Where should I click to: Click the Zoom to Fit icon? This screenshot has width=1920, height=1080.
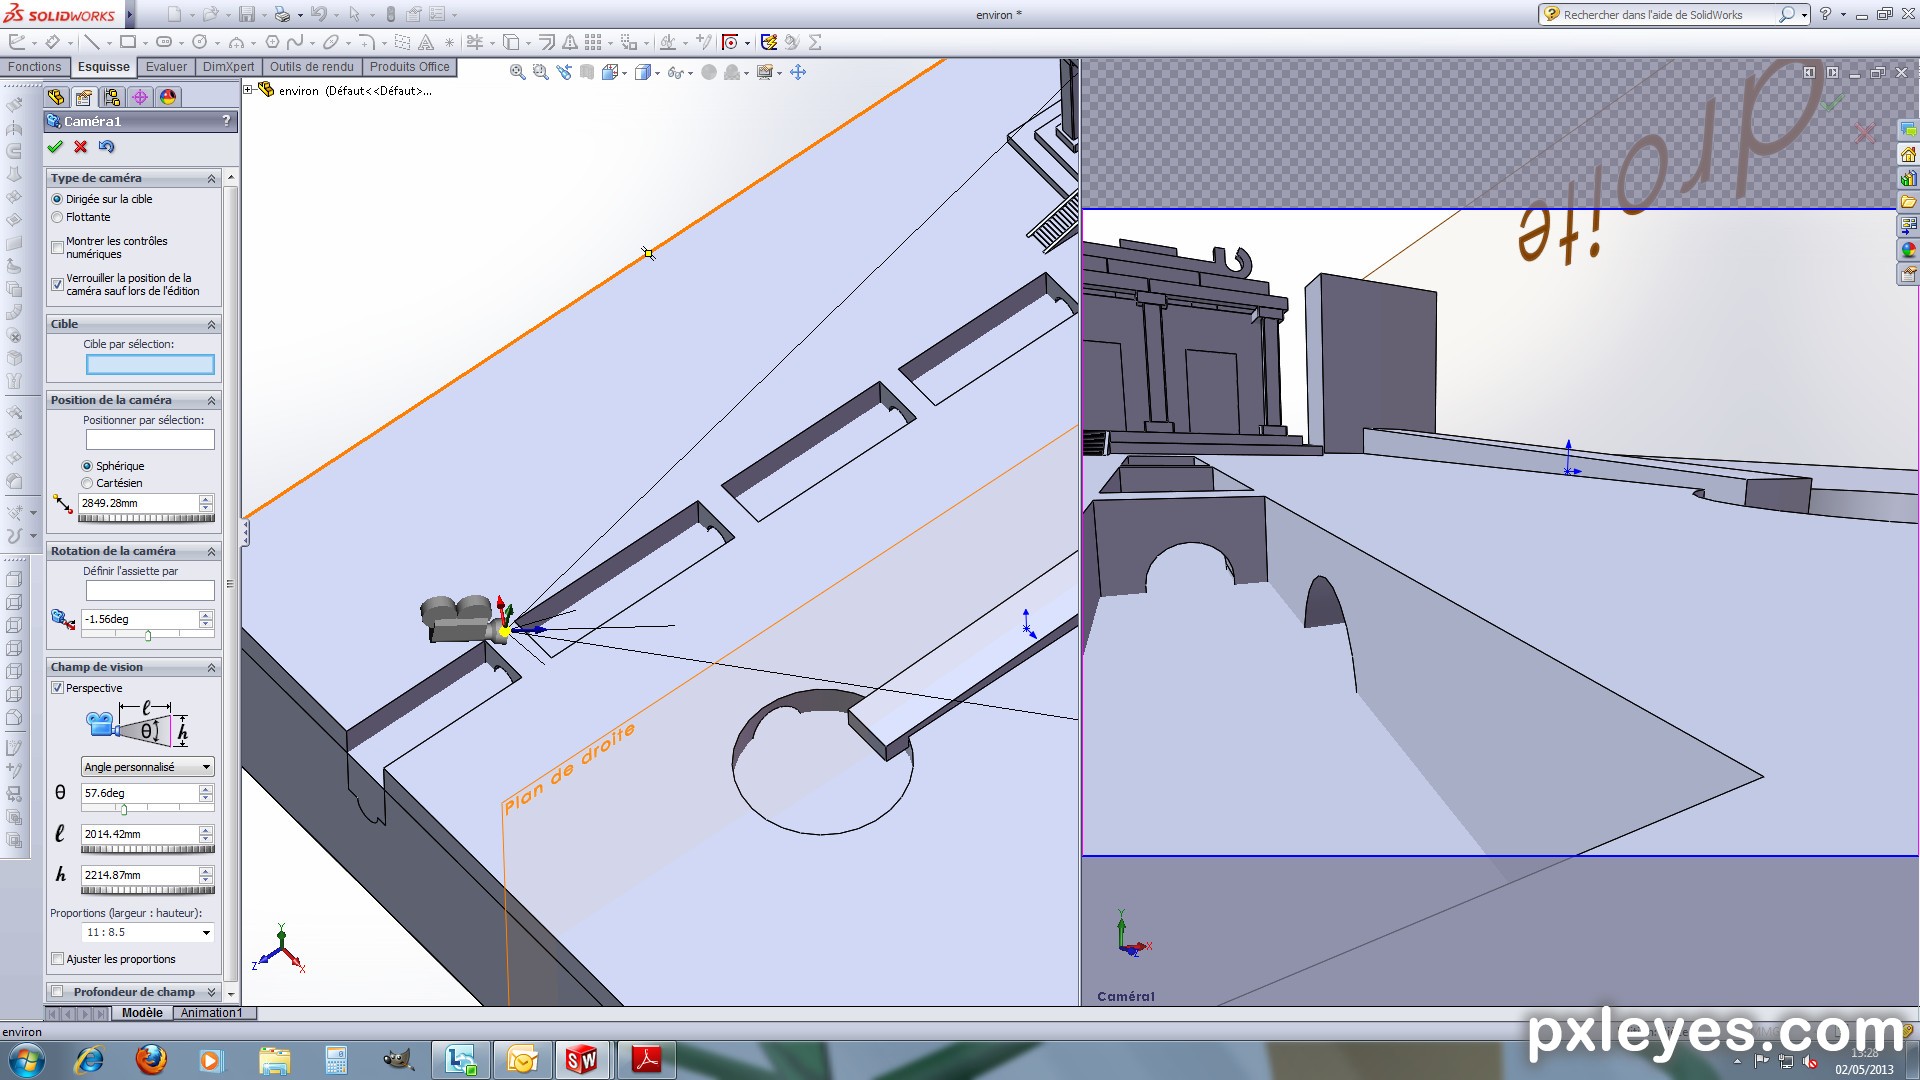coord(517,72)
